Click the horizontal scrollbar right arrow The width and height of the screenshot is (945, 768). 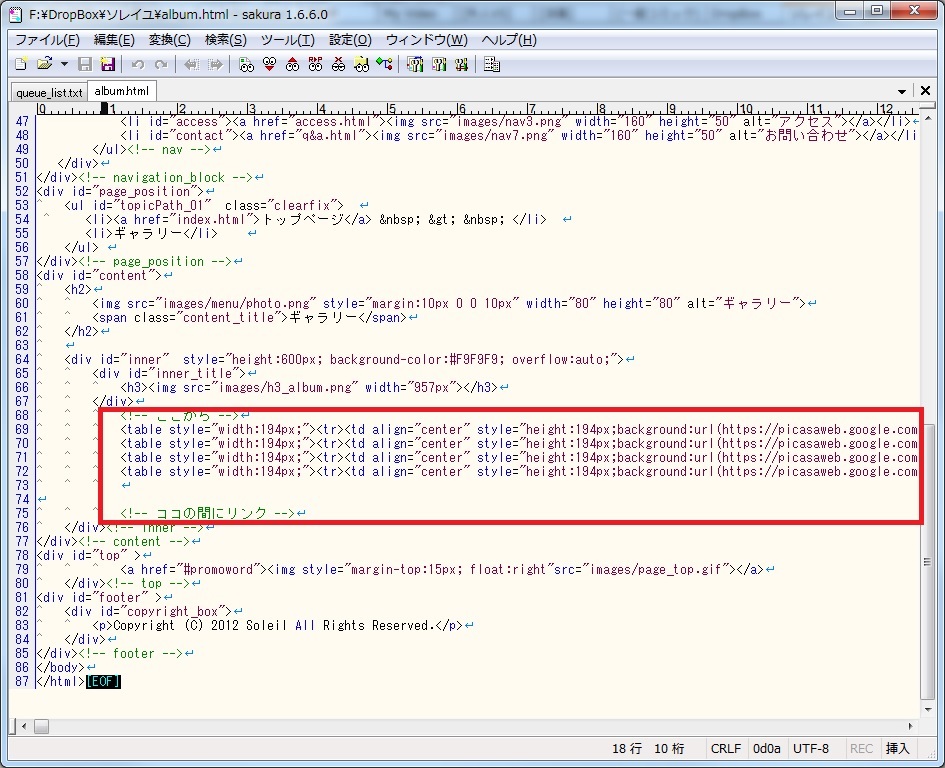[x=911, y=726]
